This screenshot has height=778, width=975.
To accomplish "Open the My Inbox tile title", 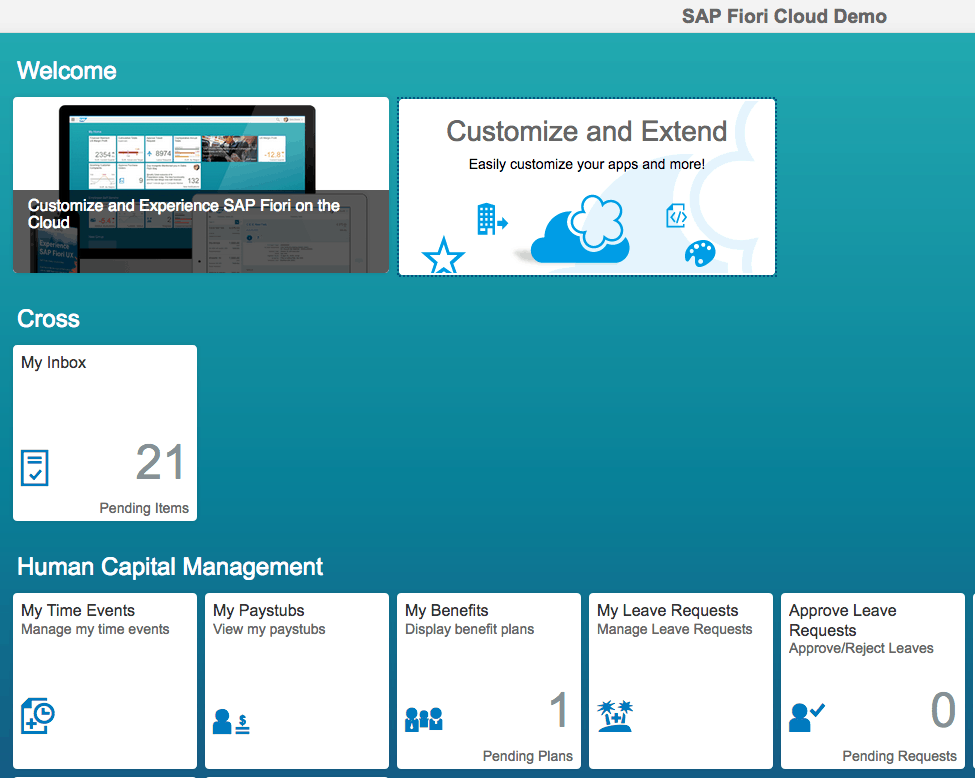I will (x=53, y=363).
